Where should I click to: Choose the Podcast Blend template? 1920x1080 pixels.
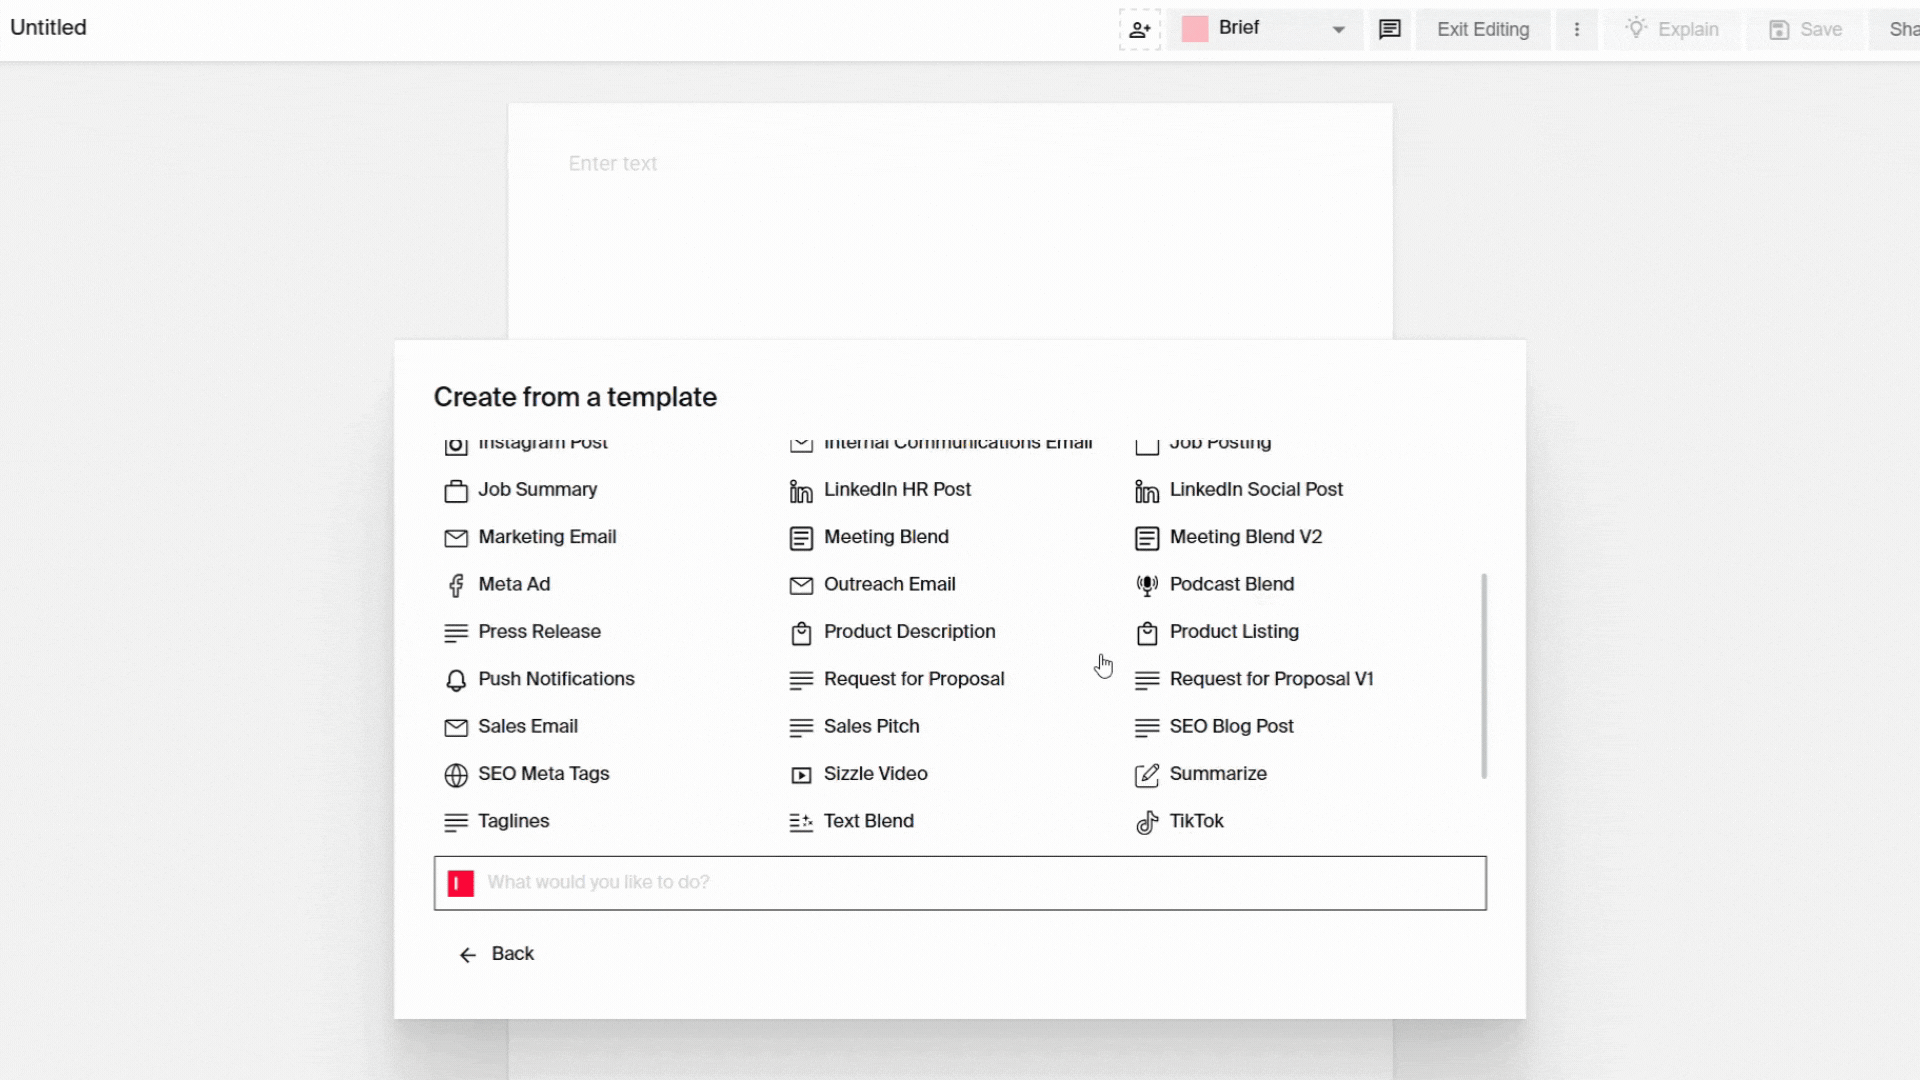click(x=1233, y=584)
